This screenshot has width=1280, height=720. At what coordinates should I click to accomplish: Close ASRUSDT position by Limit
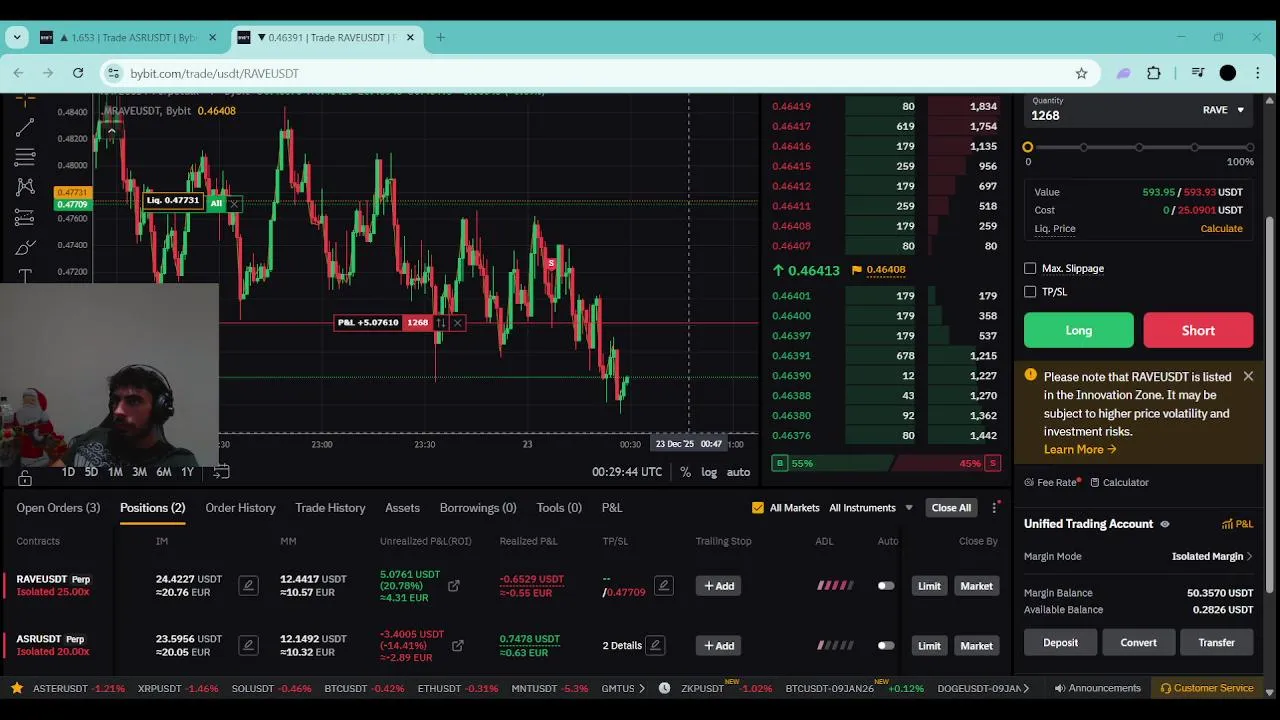tap(929, 646)
